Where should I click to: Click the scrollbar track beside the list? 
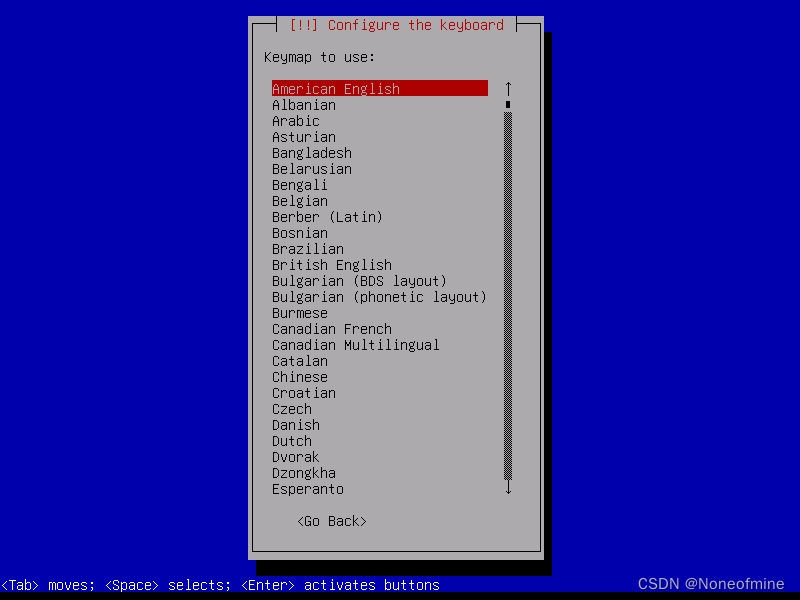point(508,296)
